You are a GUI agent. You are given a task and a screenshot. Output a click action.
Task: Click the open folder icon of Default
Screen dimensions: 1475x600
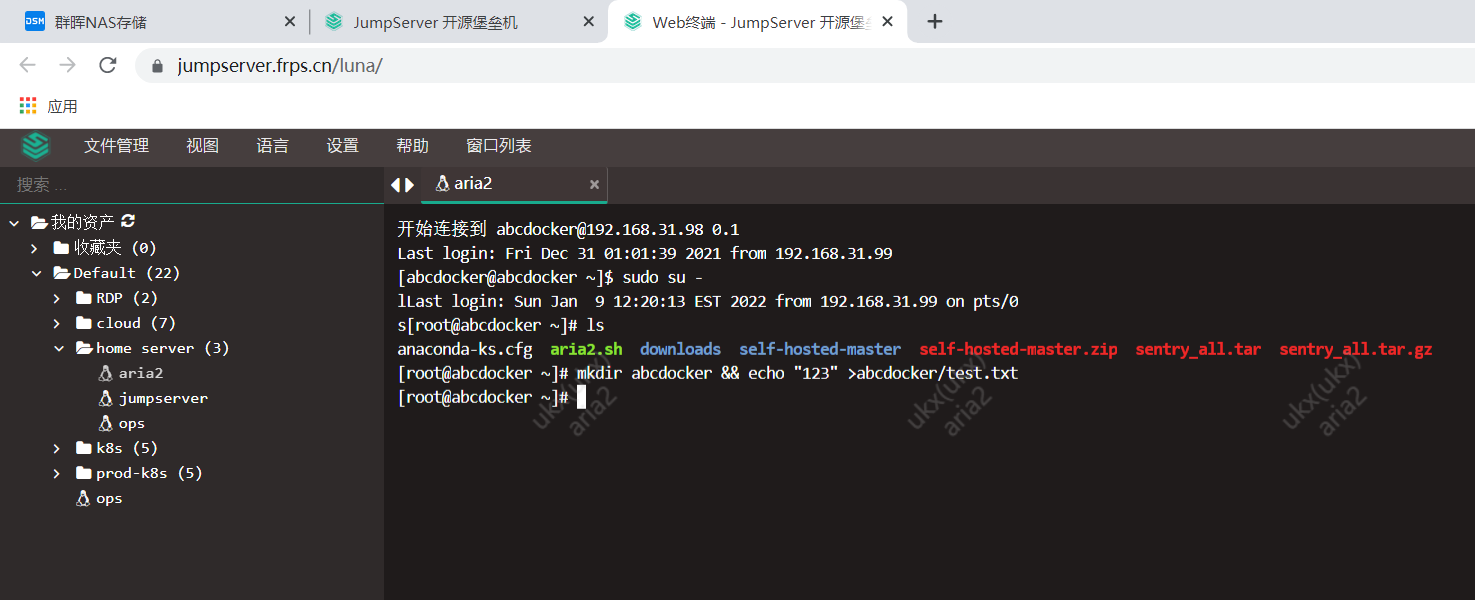62,273
